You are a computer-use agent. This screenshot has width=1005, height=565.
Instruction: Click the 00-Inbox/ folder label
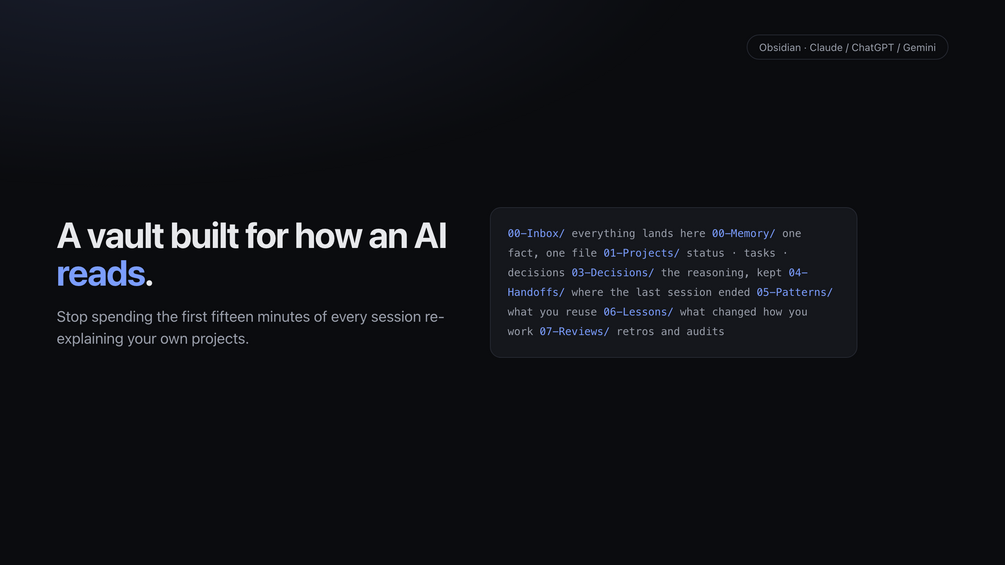pyautogui.click(x=536, y=234)
